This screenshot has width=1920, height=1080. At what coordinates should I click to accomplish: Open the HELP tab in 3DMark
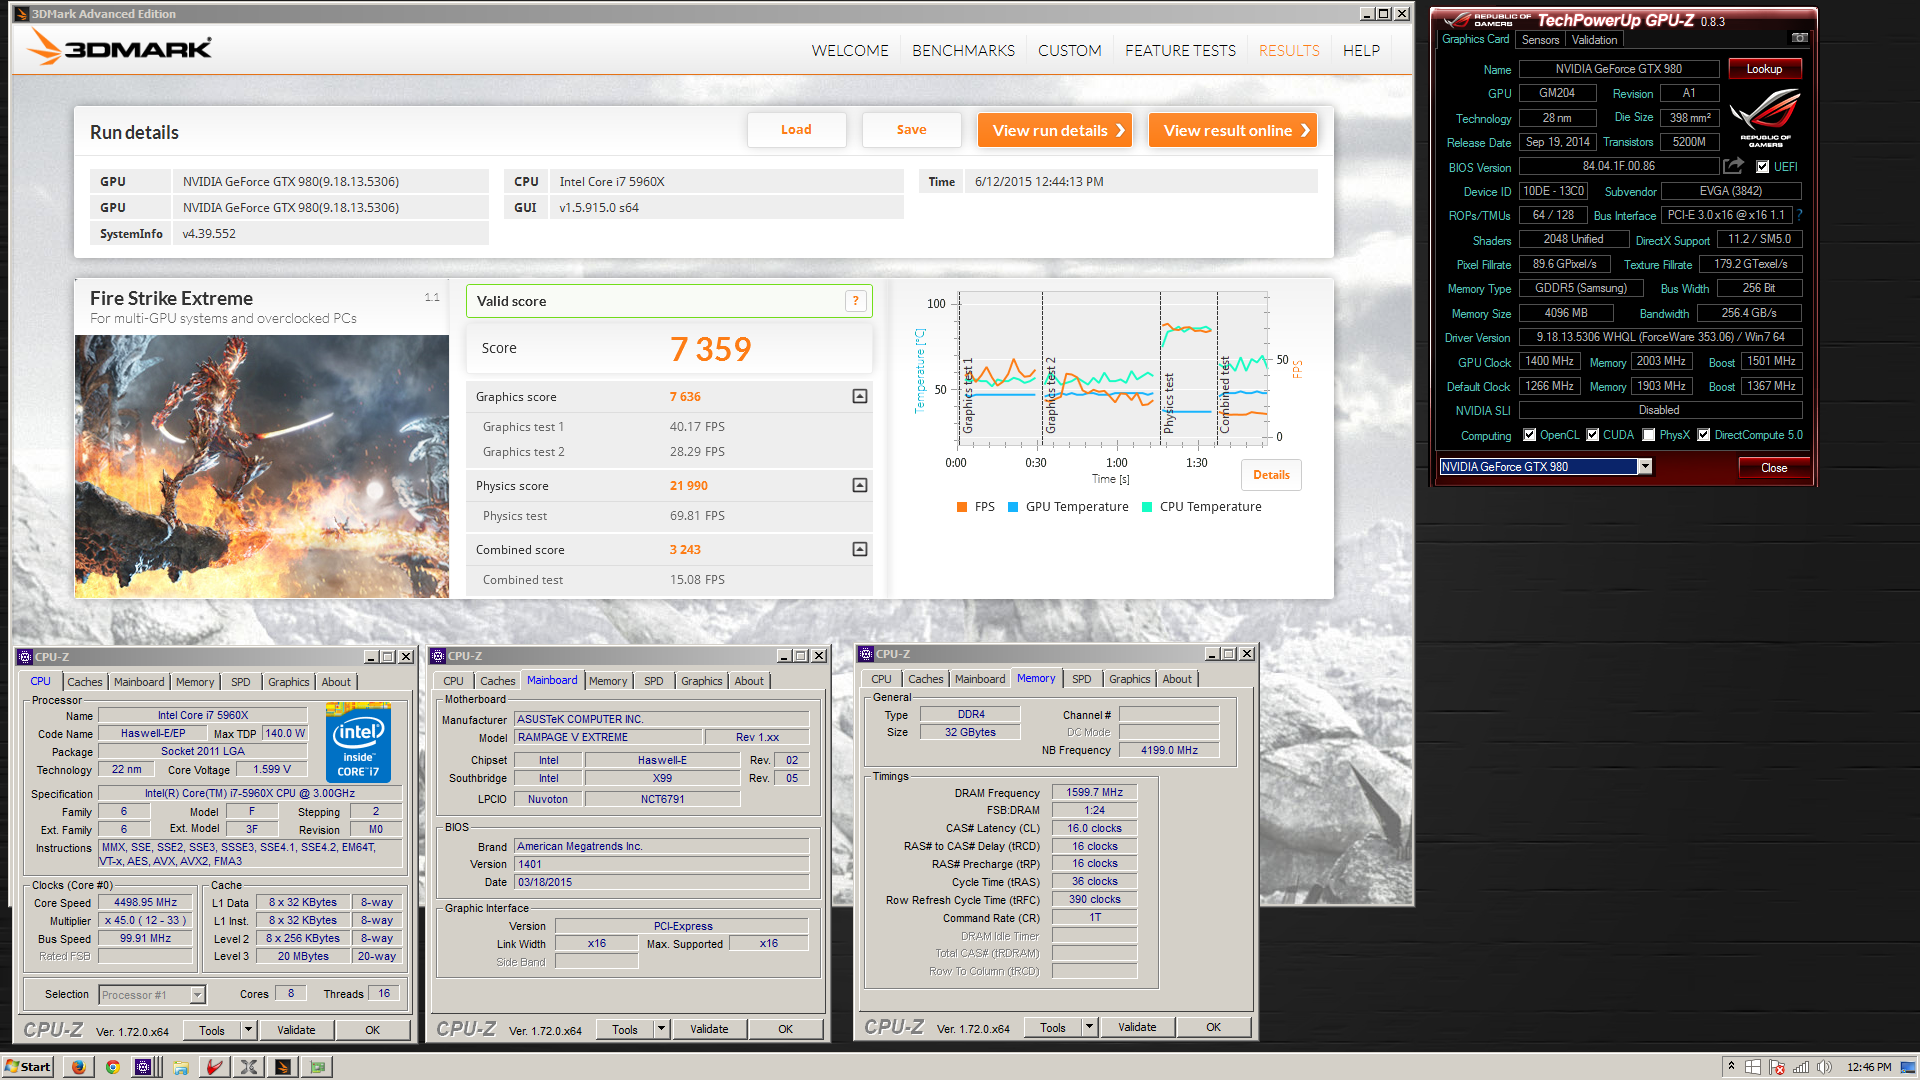coord(1361,50)
